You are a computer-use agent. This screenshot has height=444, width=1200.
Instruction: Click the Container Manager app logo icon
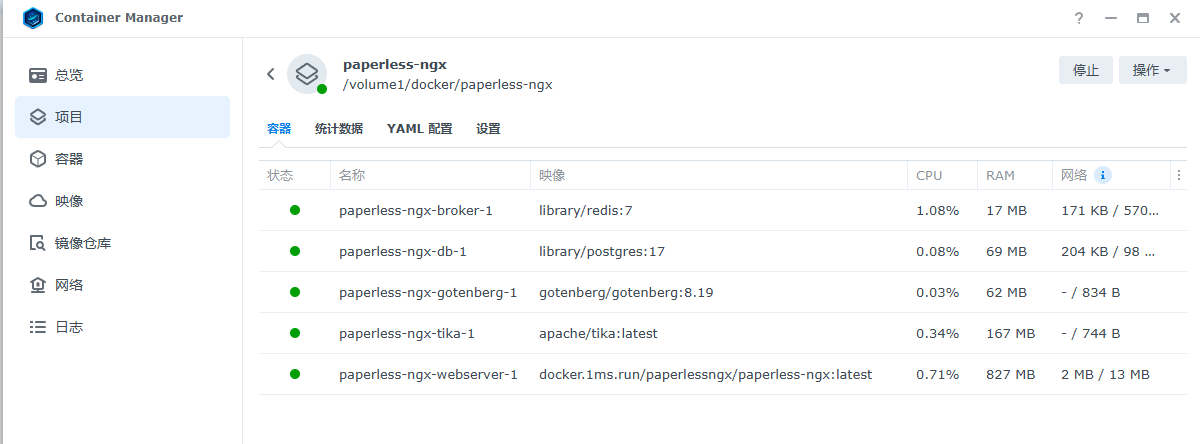click(x=33, y=18)
